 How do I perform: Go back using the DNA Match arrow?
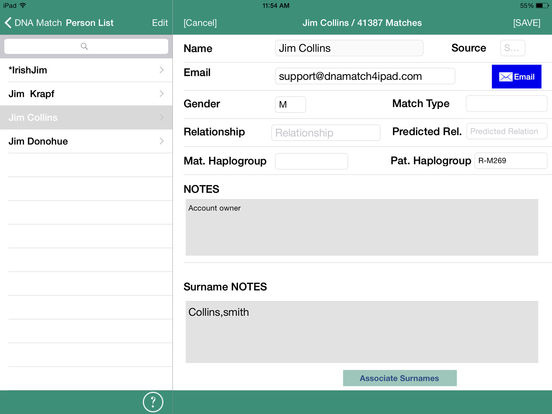[8, 23]
